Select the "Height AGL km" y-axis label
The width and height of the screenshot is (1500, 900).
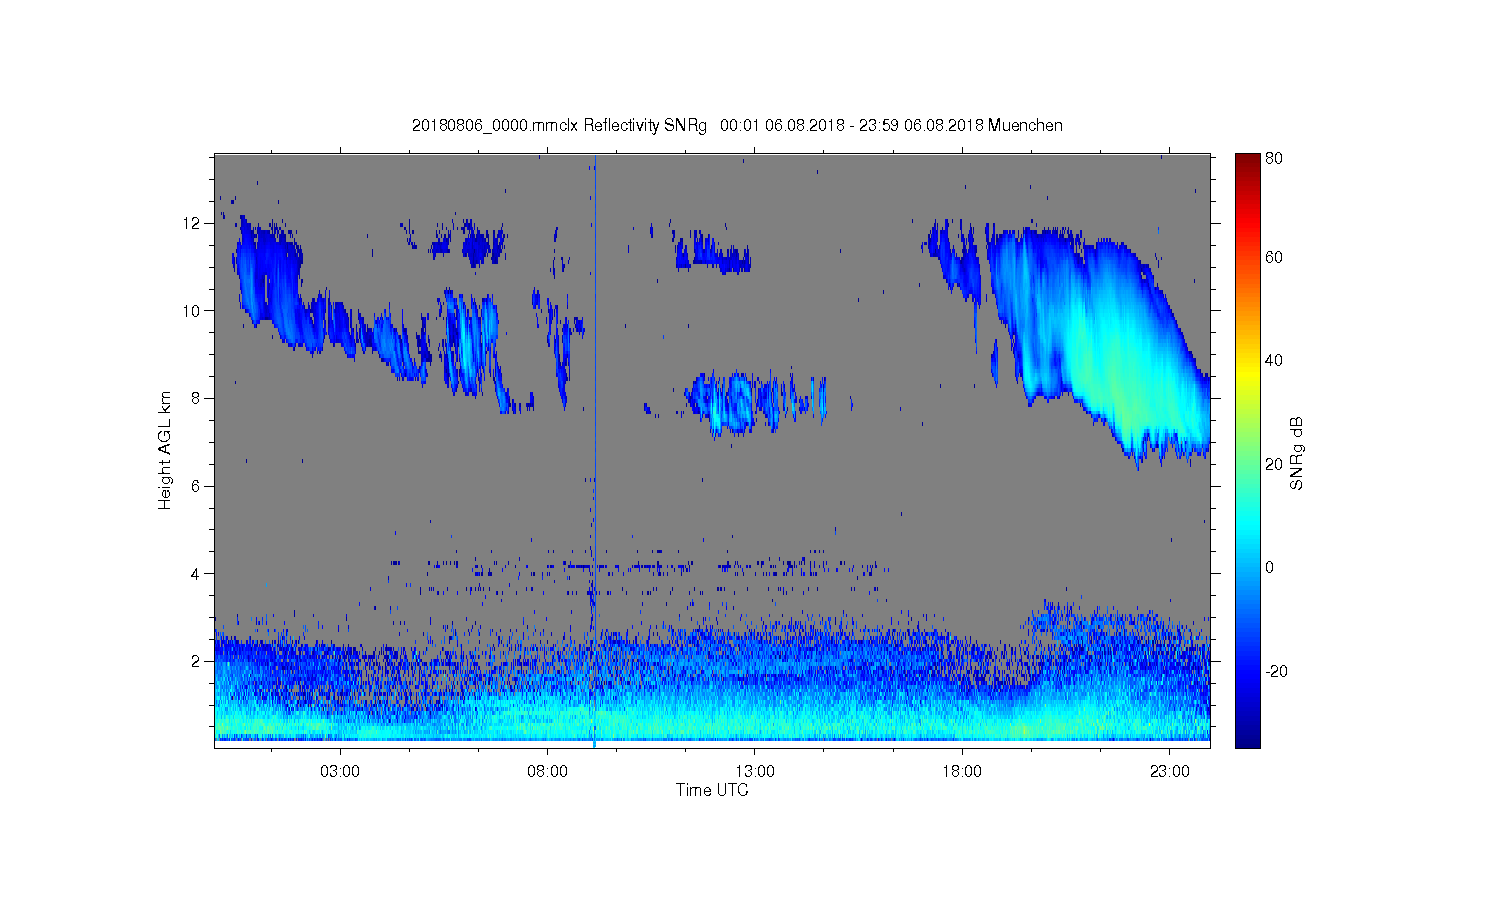pyautogui.click(x=165, y=451)
